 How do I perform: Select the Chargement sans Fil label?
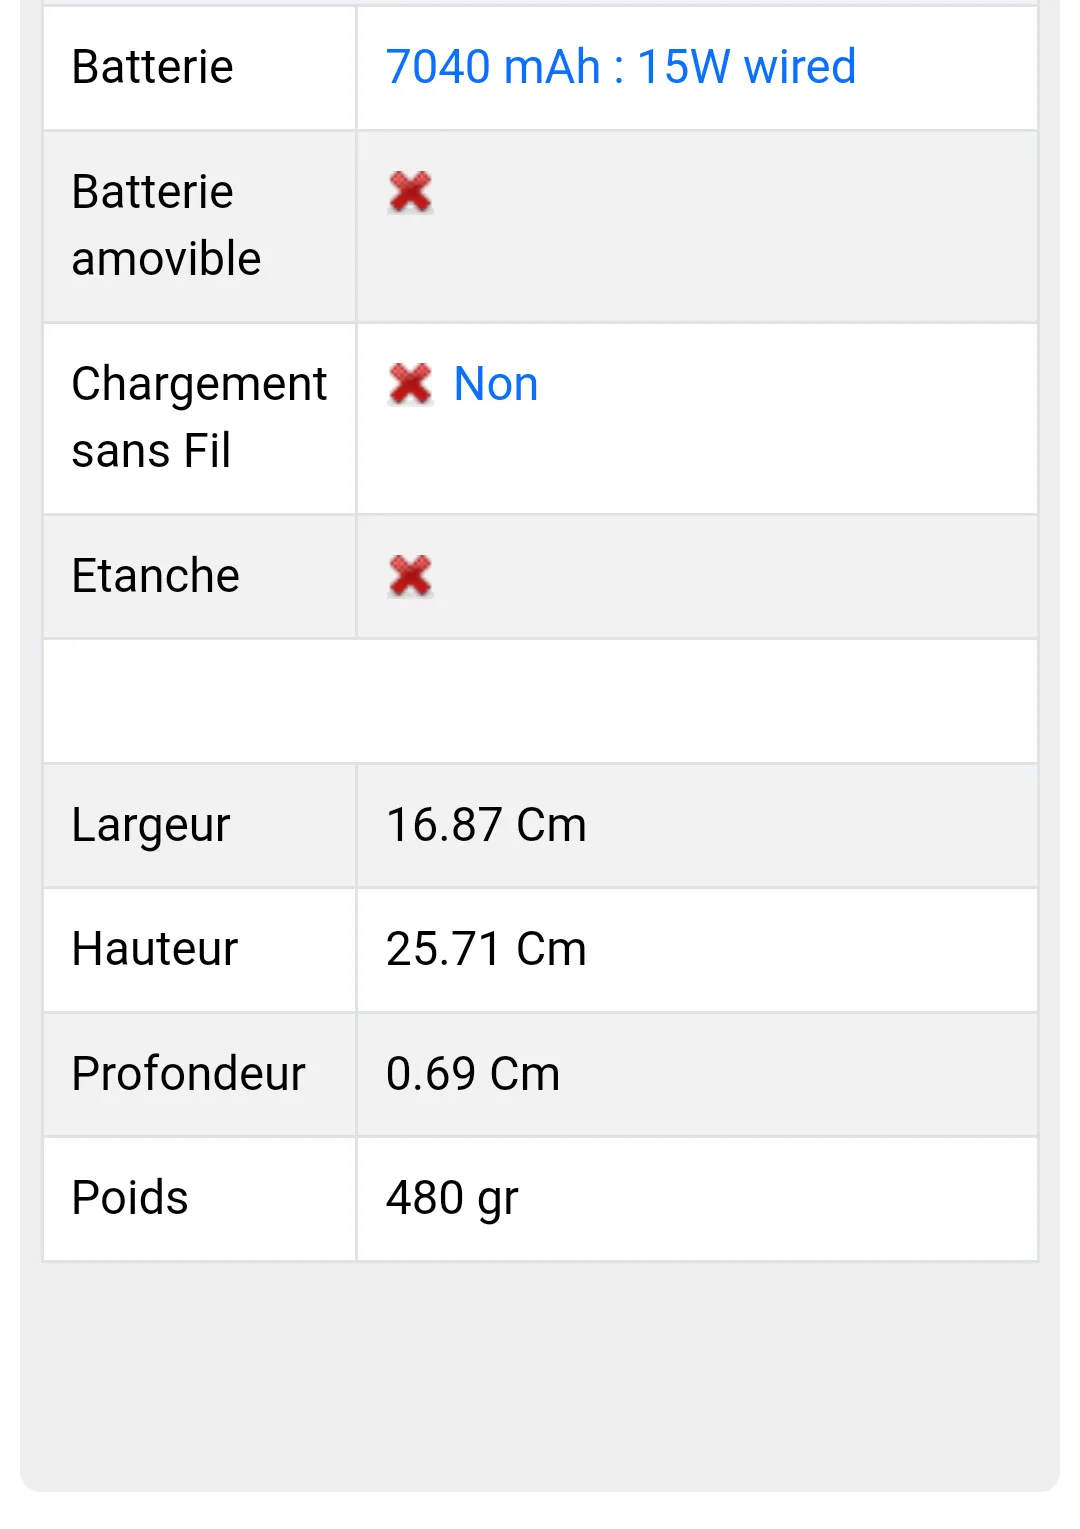click(199, 417)
